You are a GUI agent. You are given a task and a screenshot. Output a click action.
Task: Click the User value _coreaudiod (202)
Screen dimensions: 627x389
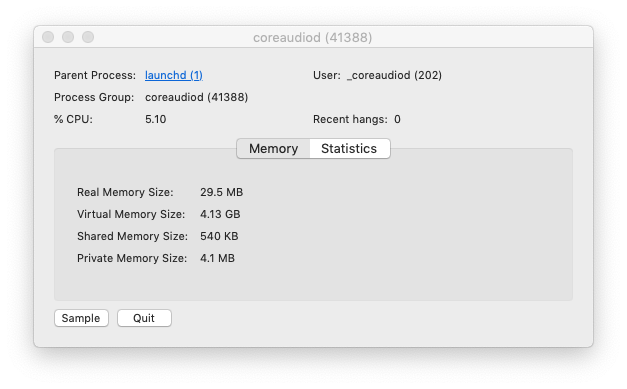coord(394,75)
